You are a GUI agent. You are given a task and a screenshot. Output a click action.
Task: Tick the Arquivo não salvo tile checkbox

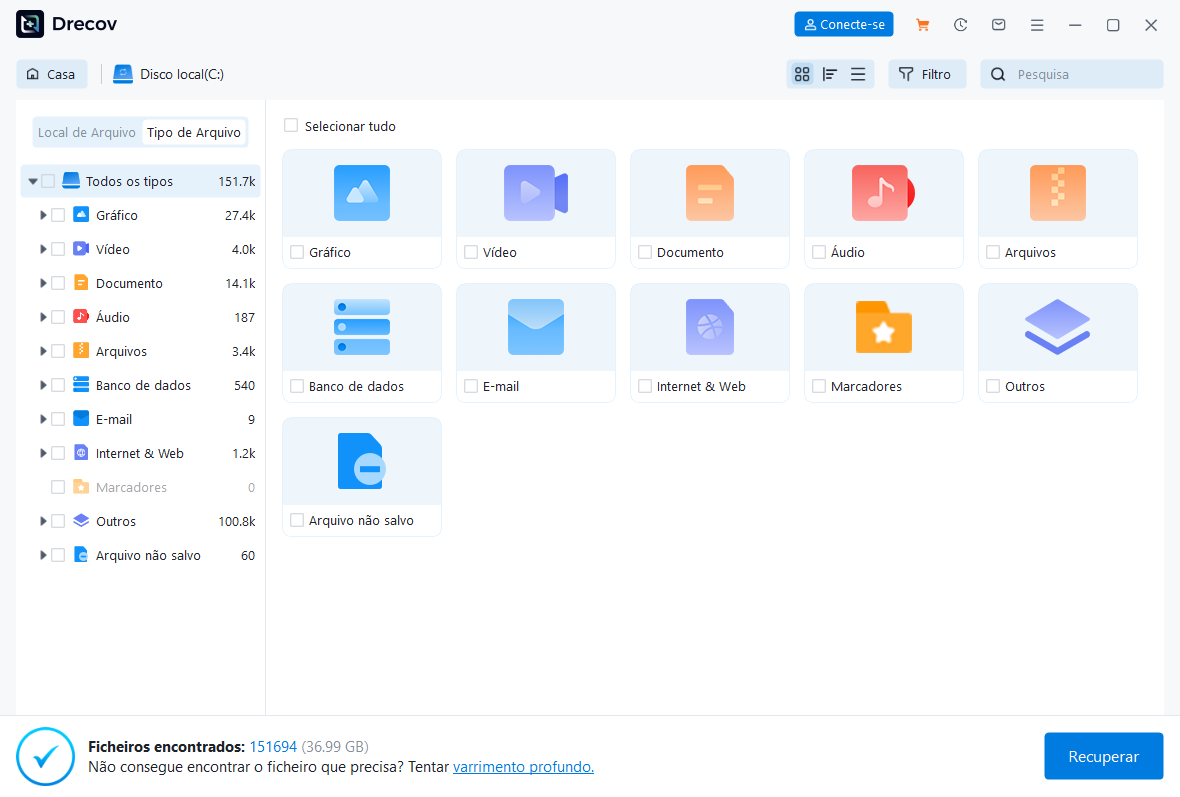click(x=297, y=520)
